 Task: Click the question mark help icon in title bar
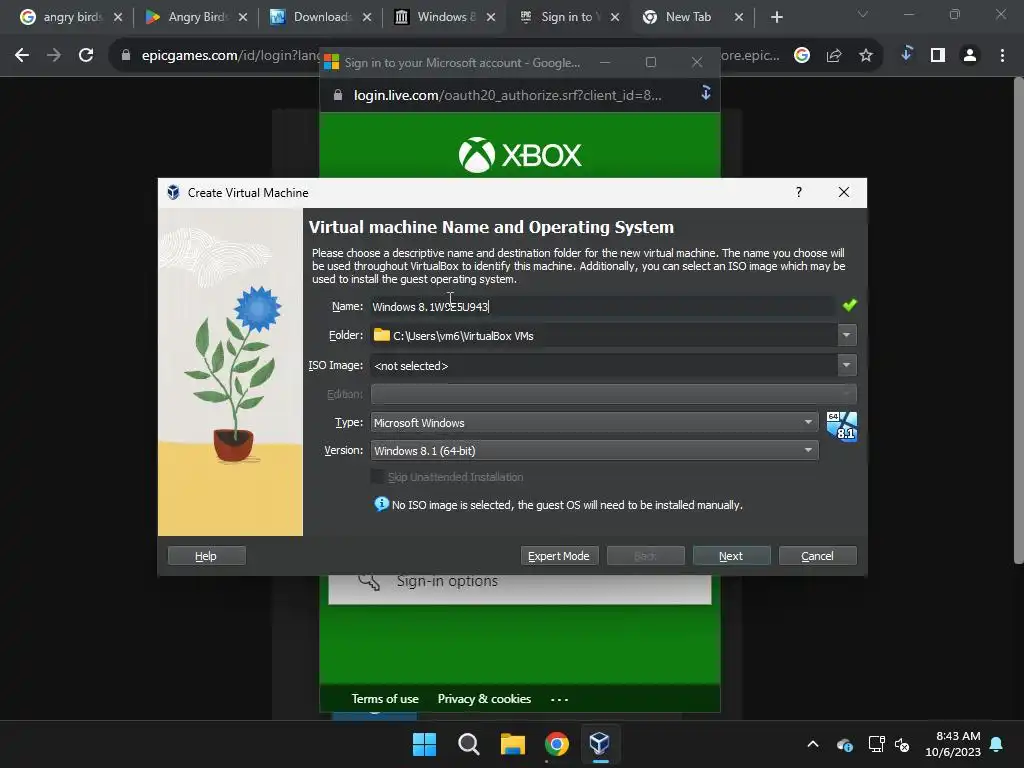click(x=799, y=192)
